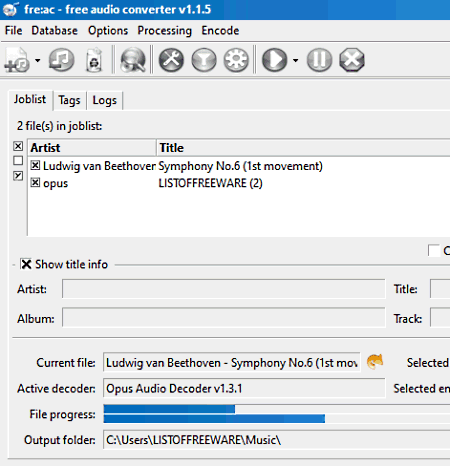Click the Add audio files icon
Image resolution: width=450 pixels, height=466 pixels.
coord(17,60)
